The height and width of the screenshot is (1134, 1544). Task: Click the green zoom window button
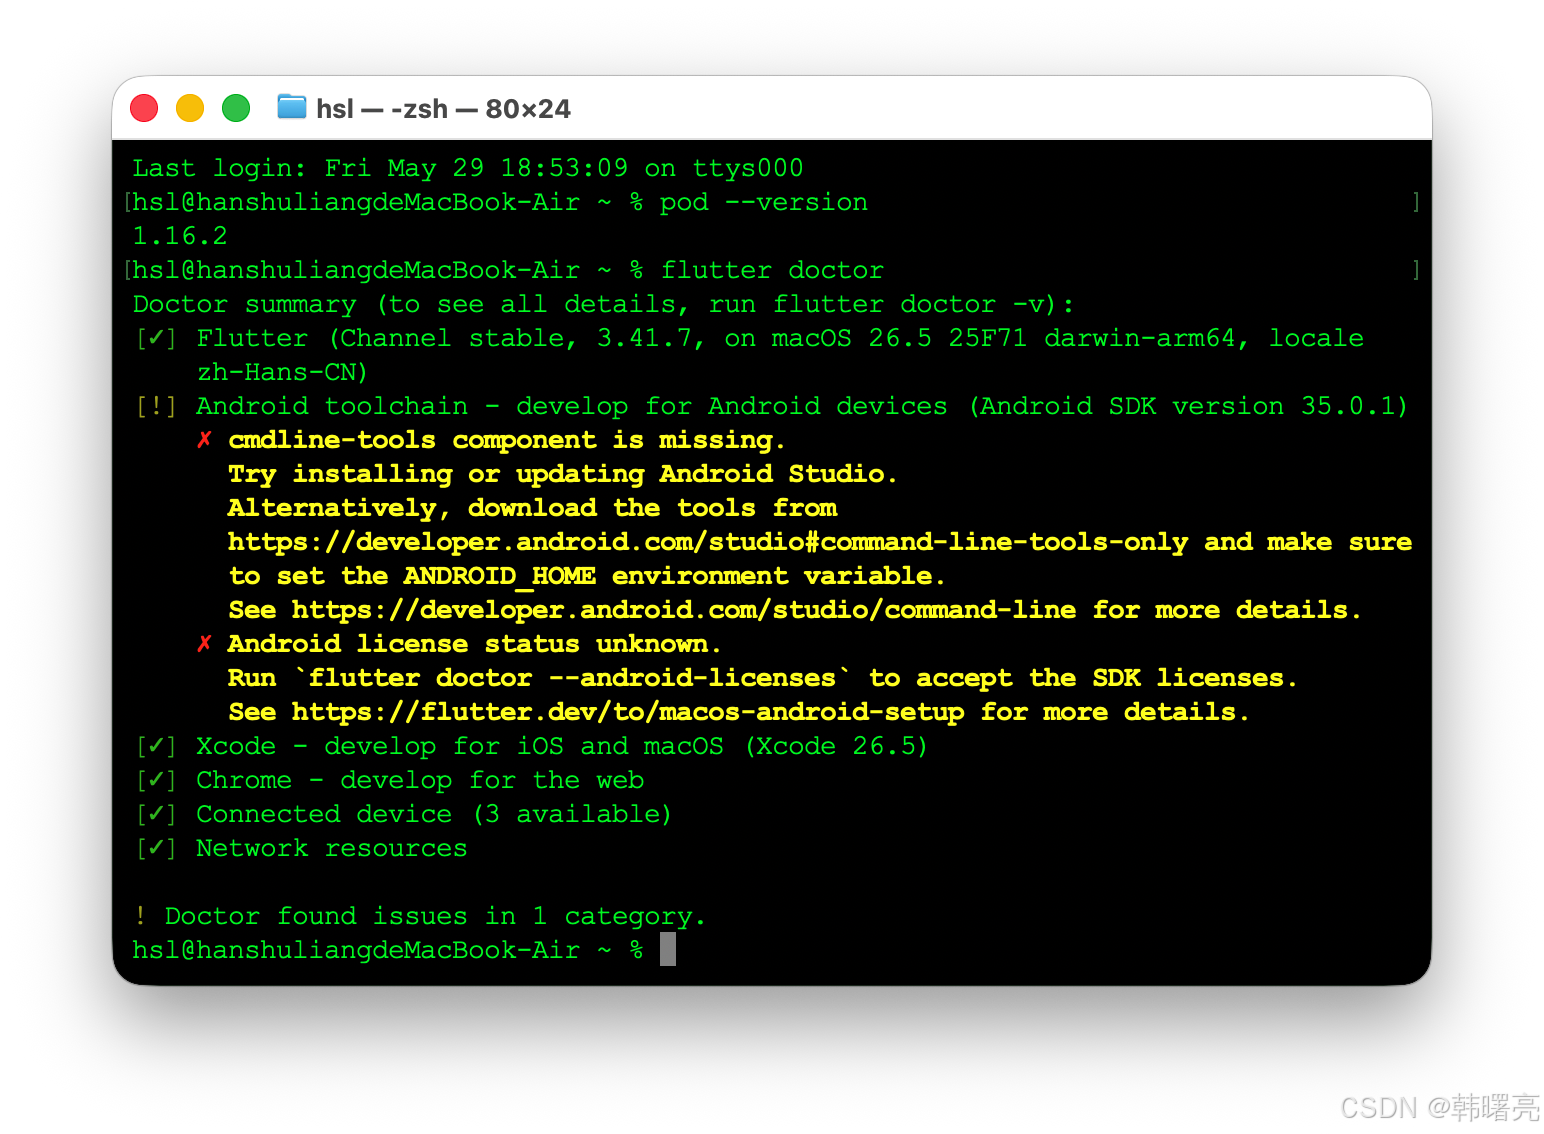tap(236, 108)
